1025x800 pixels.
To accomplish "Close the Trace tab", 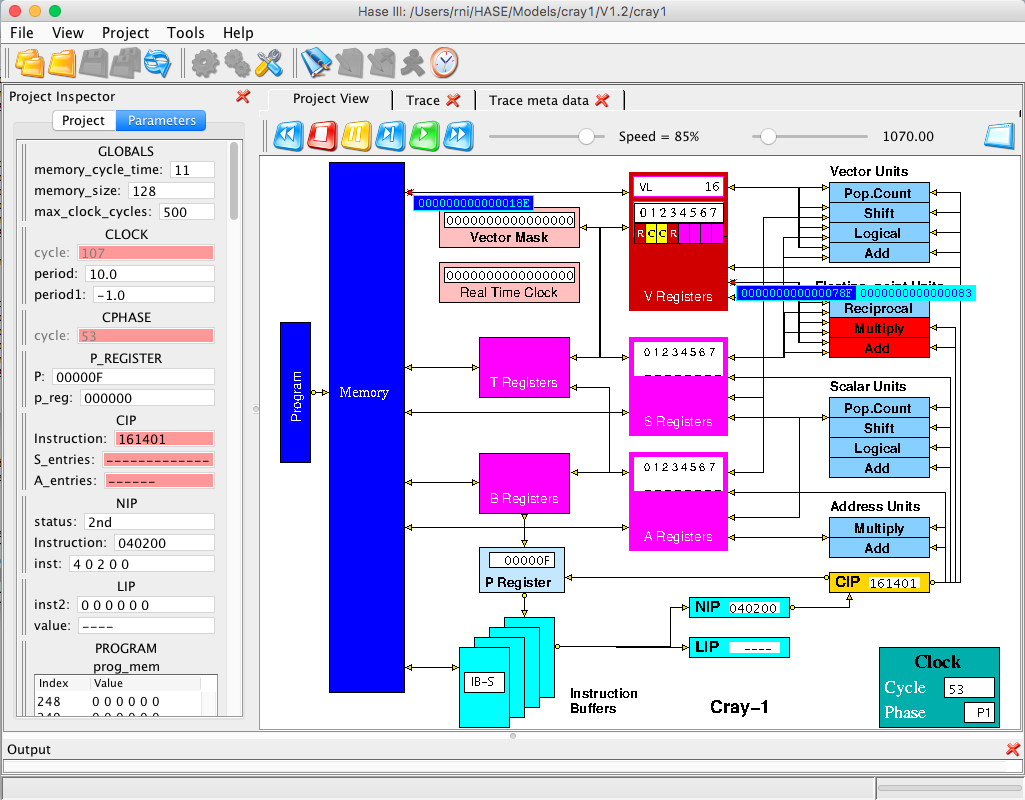I will [x=453, y=101].
